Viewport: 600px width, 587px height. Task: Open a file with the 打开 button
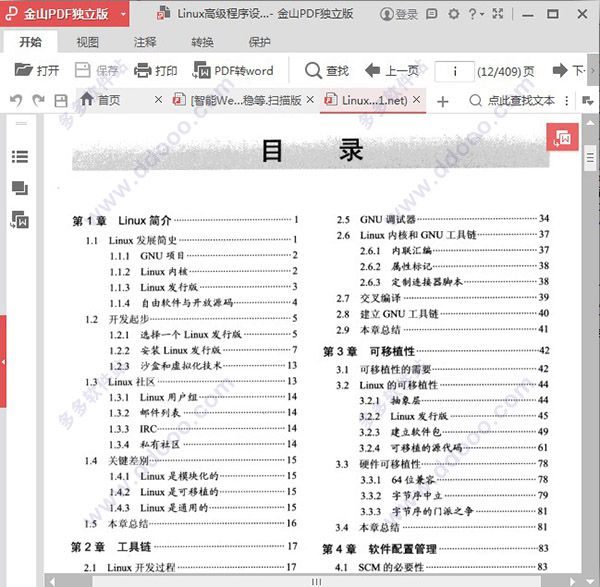[x=37, y=70]
